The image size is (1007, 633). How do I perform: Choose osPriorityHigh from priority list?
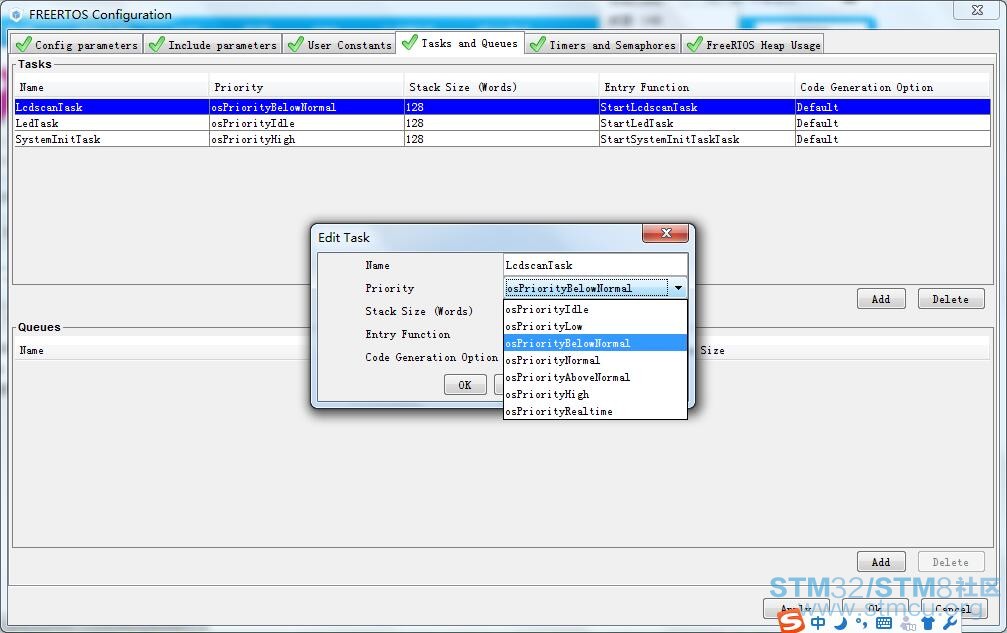[x=595, y=394]
